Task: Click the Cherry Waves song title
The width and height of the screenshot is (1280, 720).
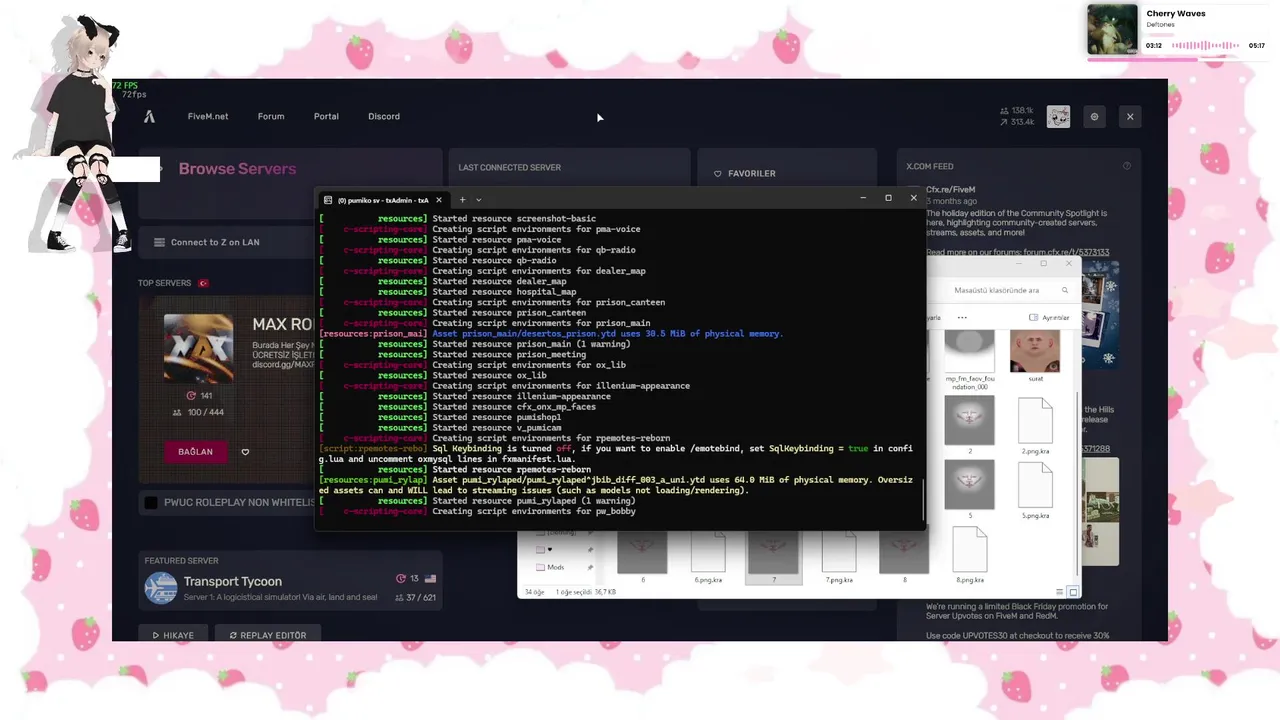Action: [x=1176, y=14]
